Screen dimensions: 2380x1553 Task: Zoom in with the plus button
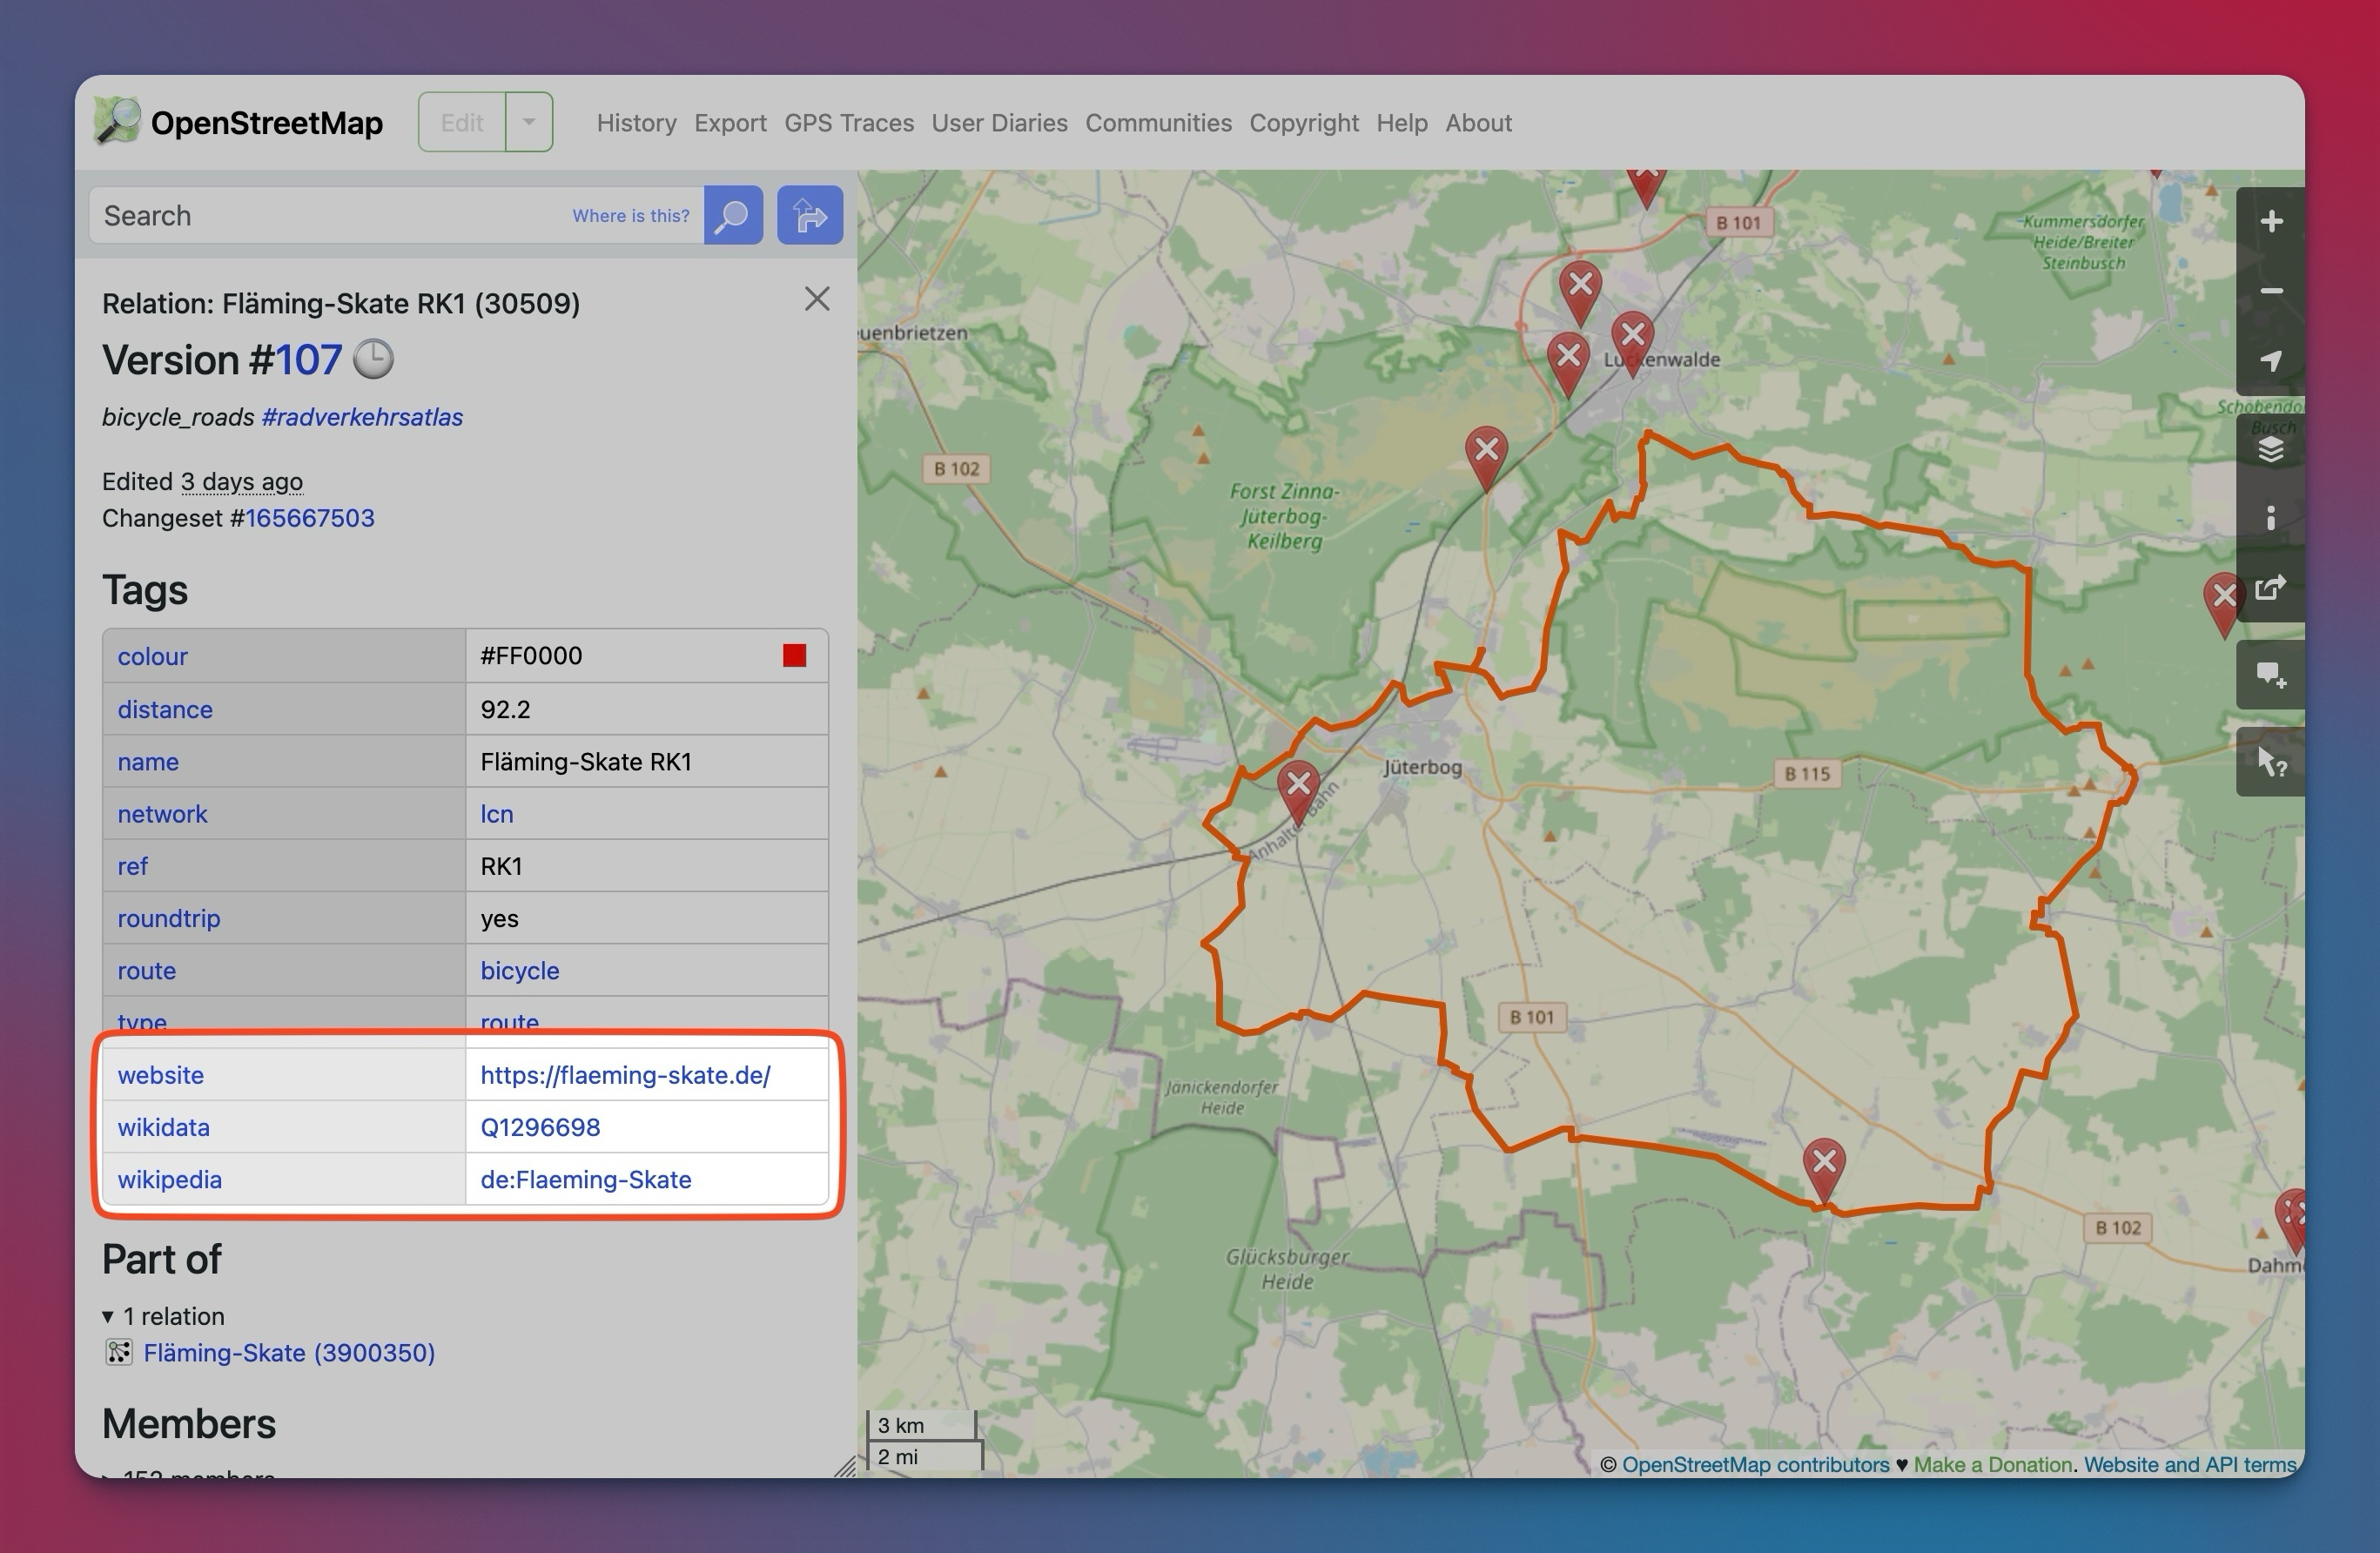click(2271, 221)
